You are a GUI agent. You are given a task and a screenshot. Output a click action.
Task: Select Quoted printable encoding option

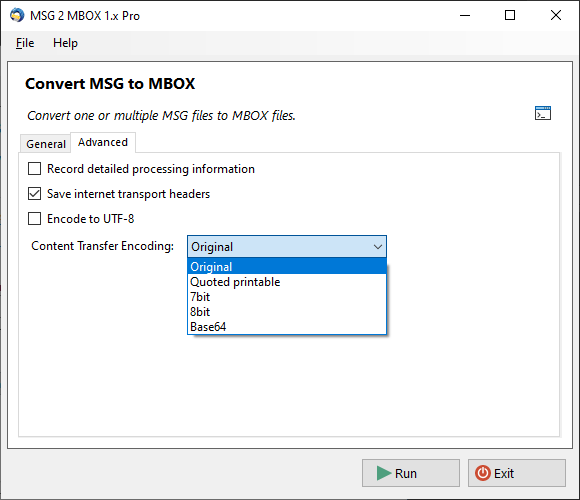287,282
